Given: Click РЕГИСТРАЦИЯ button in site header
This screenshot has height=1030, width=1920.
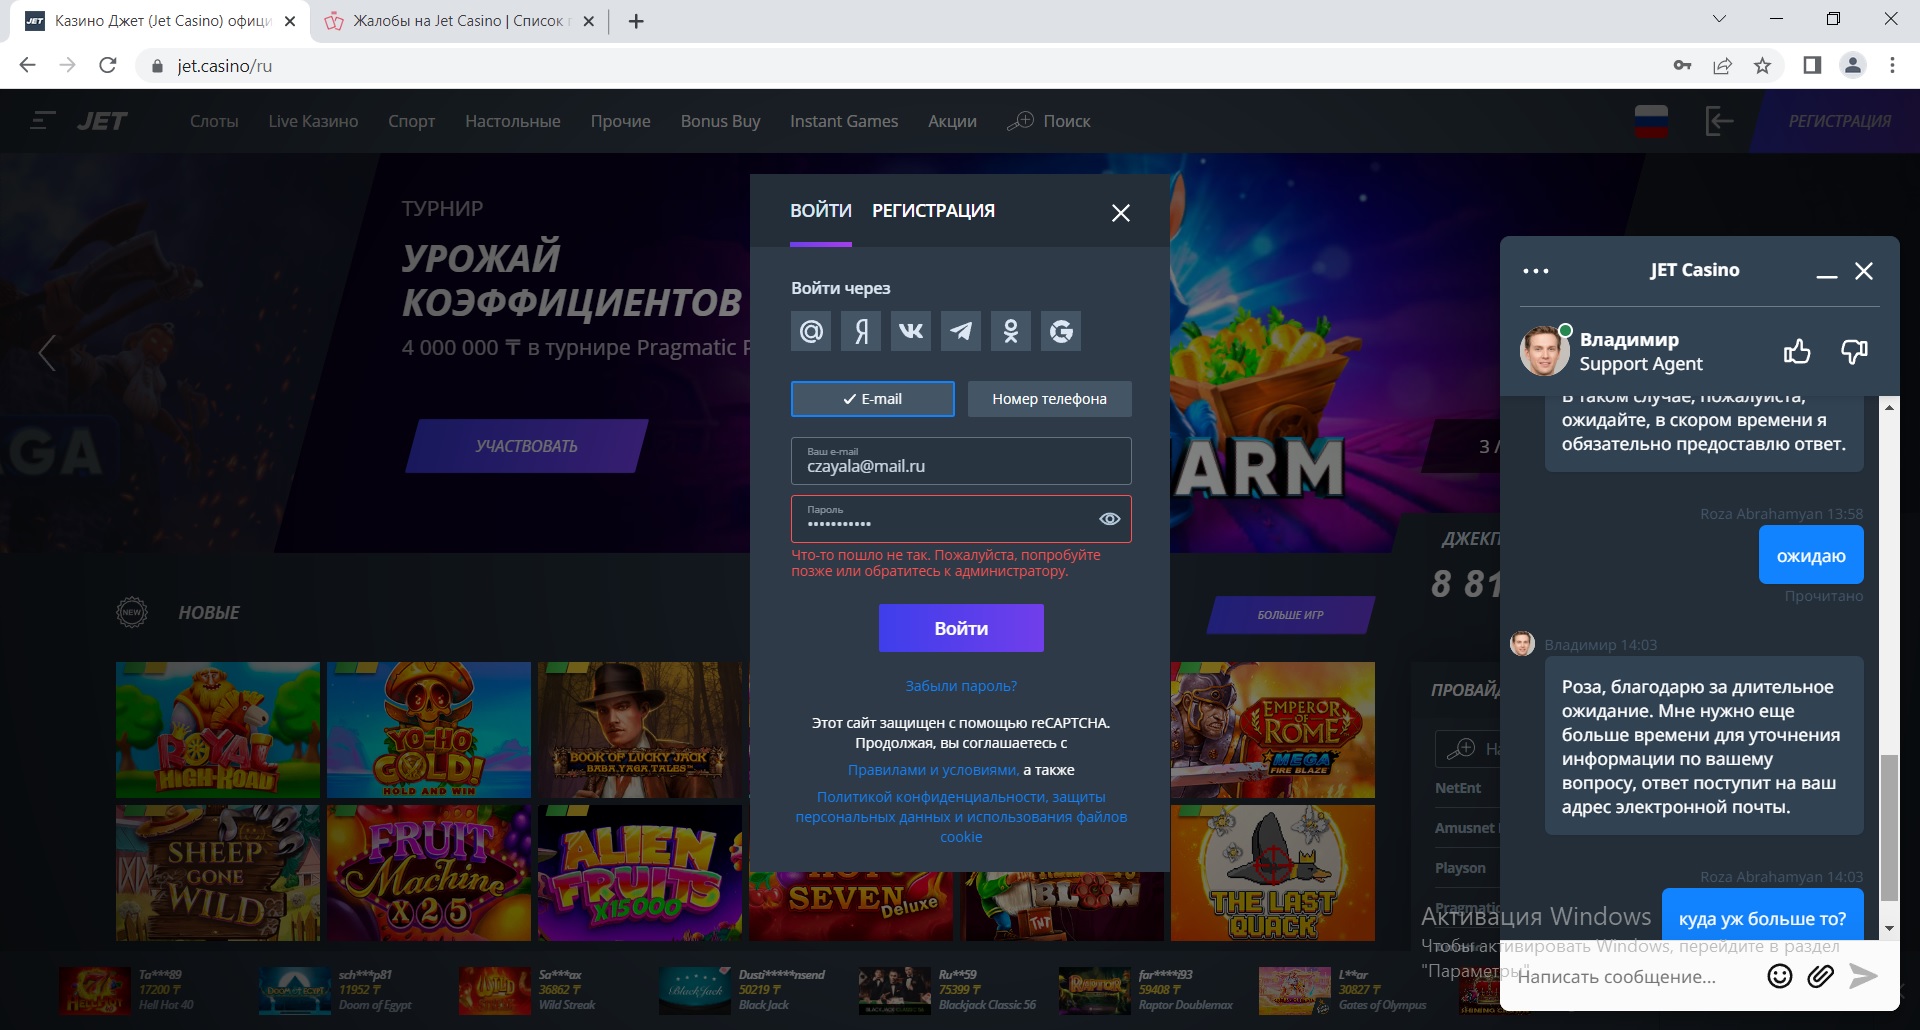Looking at the screenshot, I should coord(1839,121).
